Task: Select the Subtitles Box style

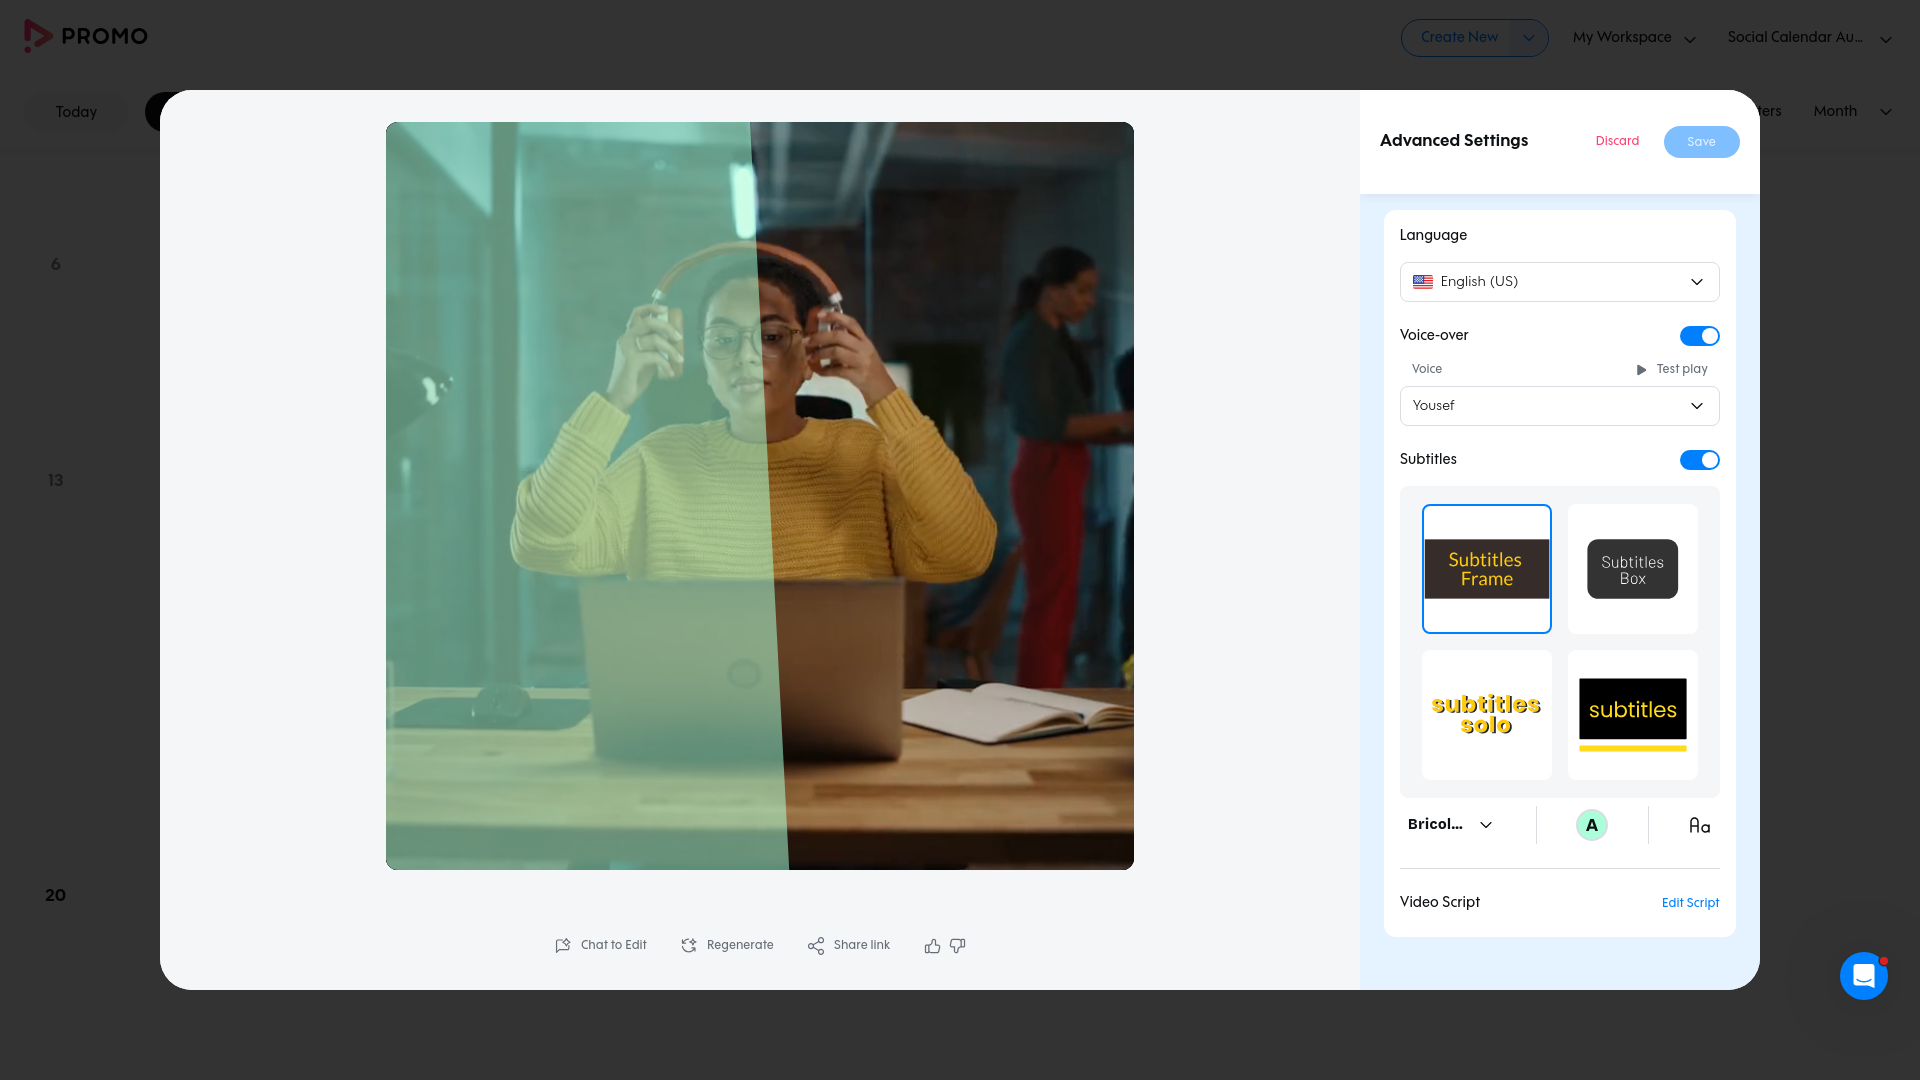Action: [x=1632, y=569]
